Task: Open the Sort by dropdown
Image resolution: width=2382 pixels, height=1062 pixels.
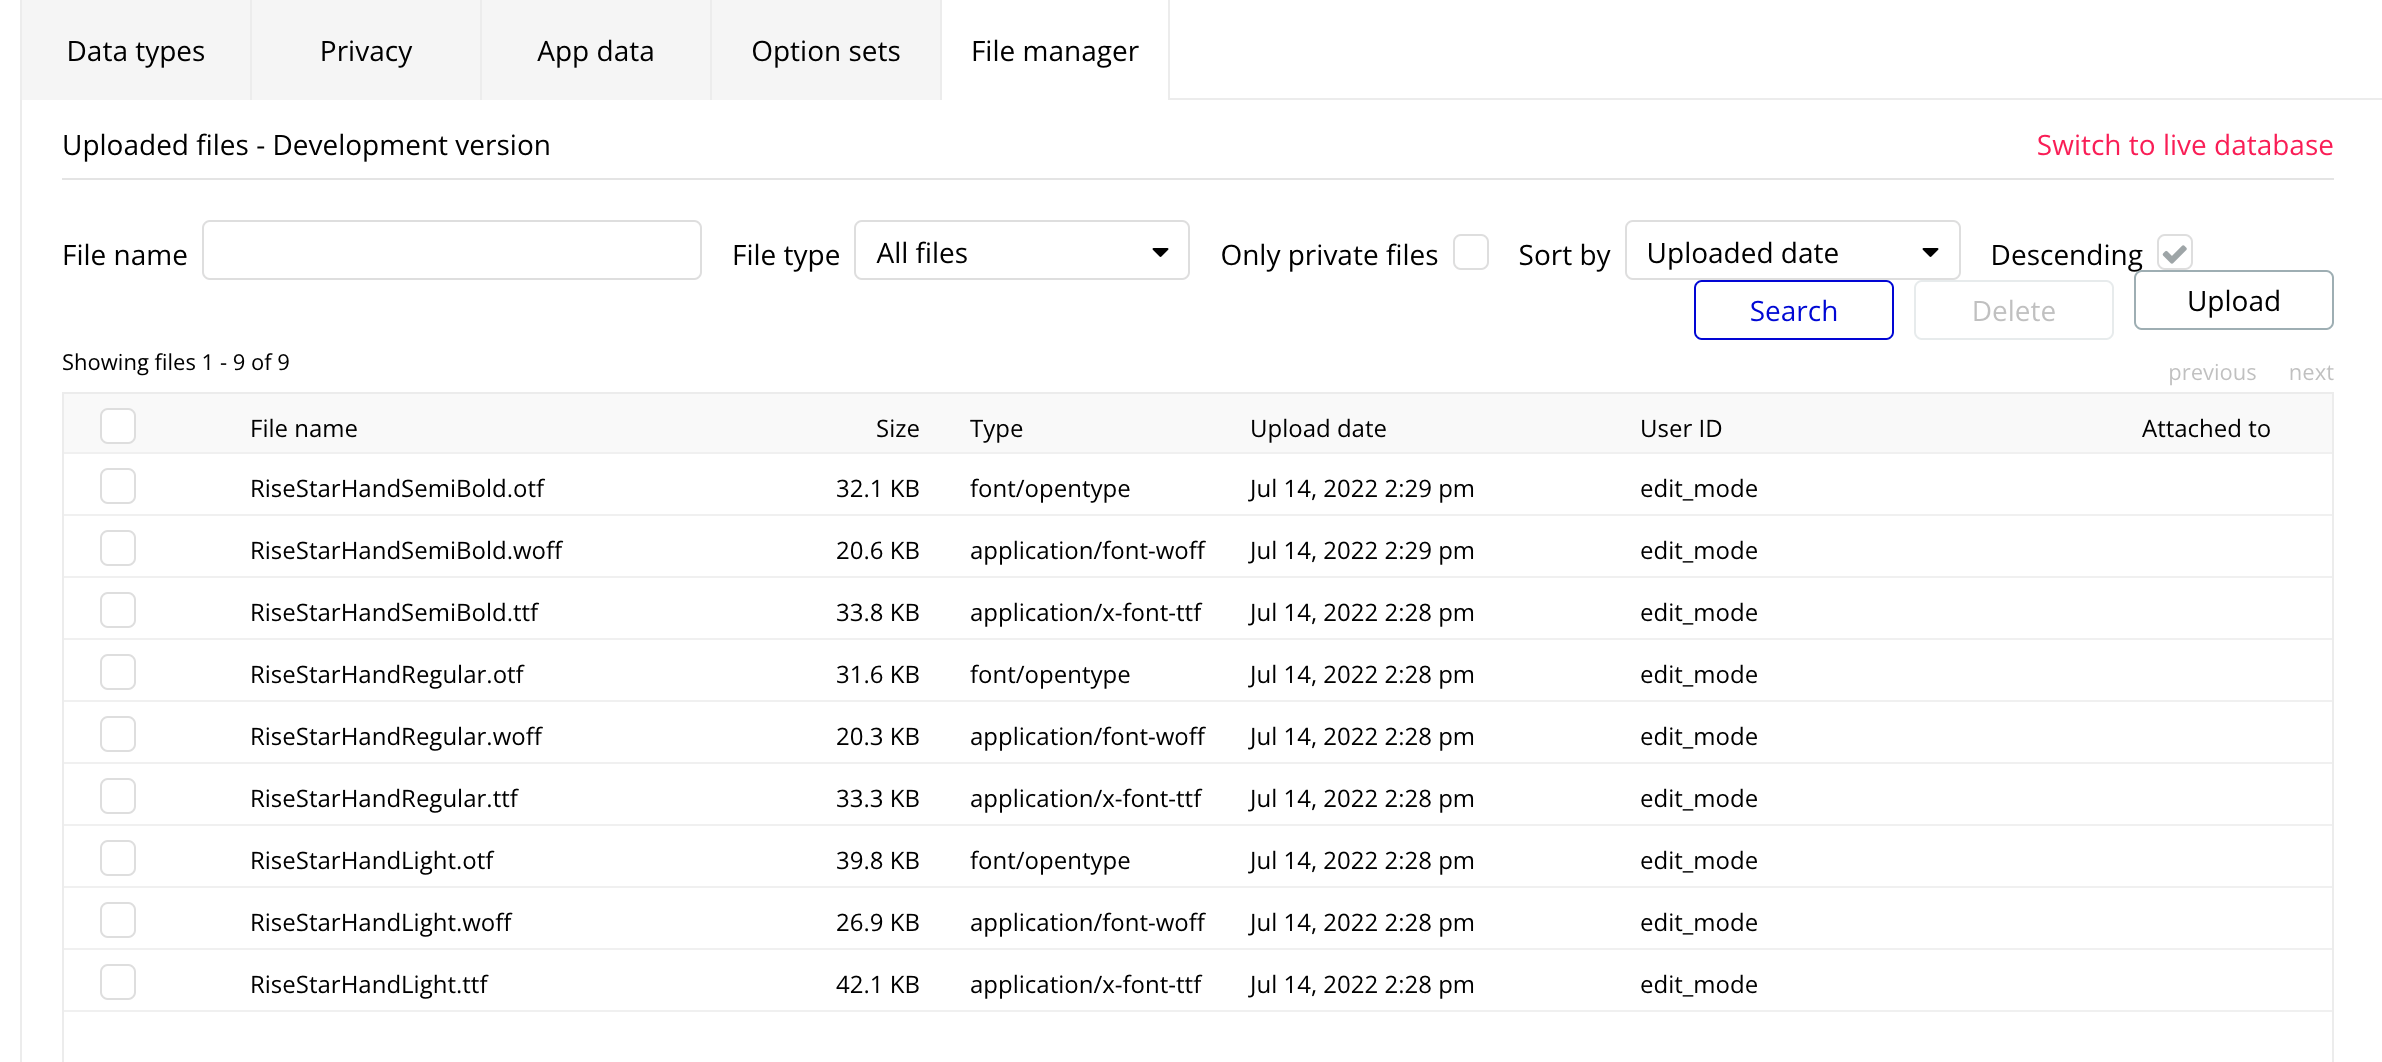Action: 1792,251
